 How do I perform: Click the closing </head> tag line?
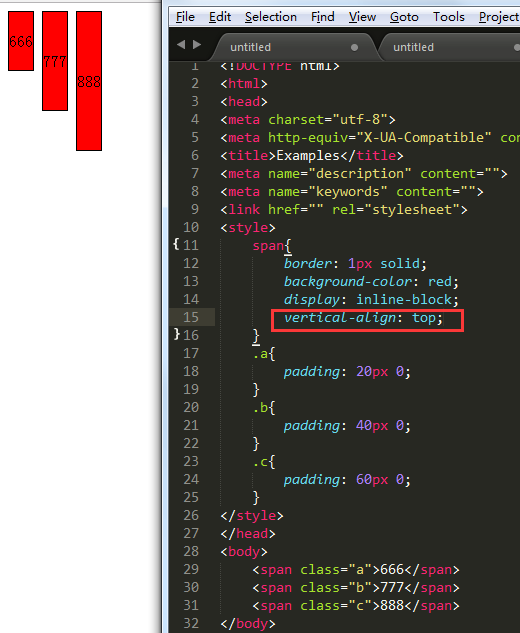click(248, 534)
